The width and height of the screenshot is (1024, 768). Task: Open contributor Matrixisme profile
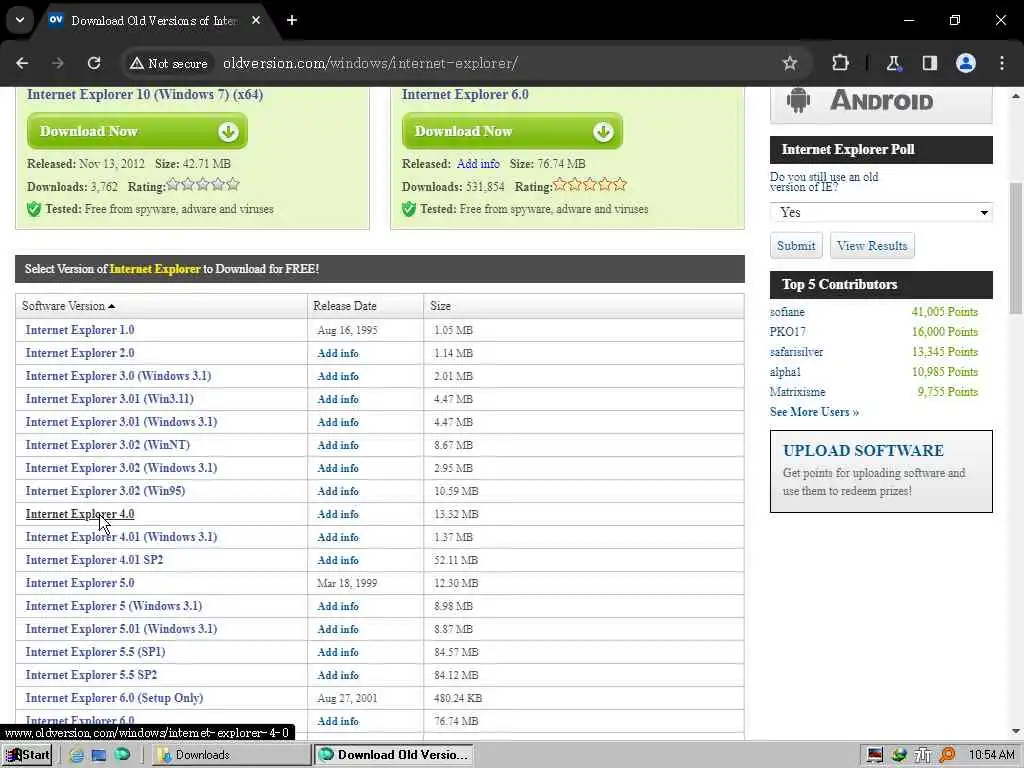pos(797,392)
